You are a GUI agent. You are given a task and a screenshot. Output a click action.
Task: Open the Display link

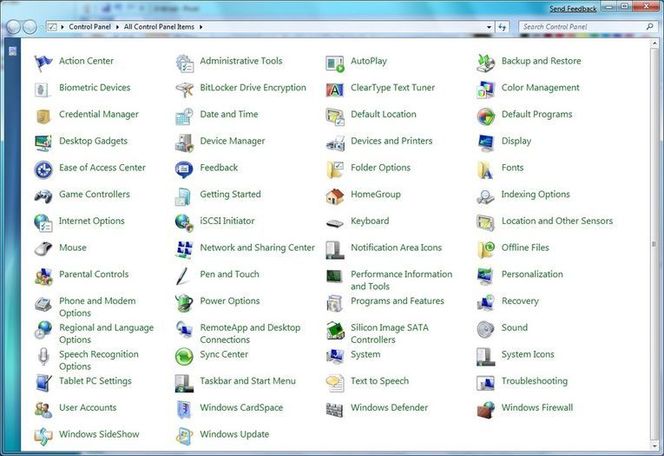click(x=516, y=141)
